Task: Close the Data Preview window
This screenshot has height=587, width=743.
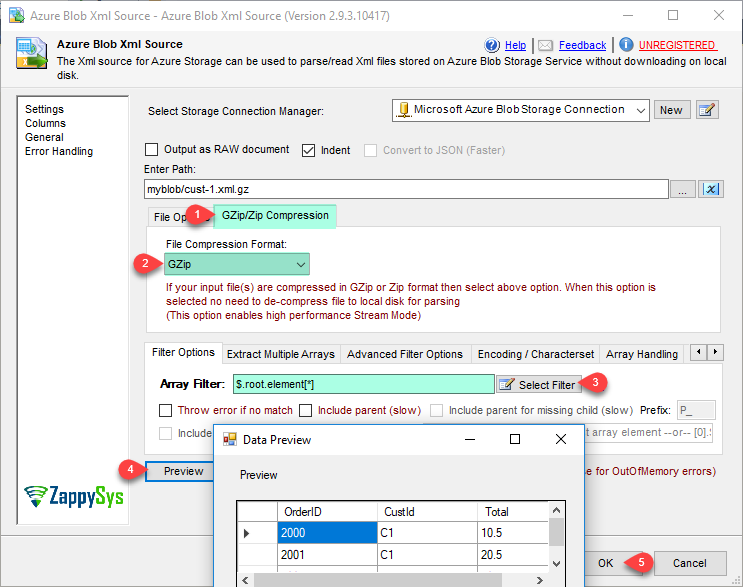Action: point(561,440)
